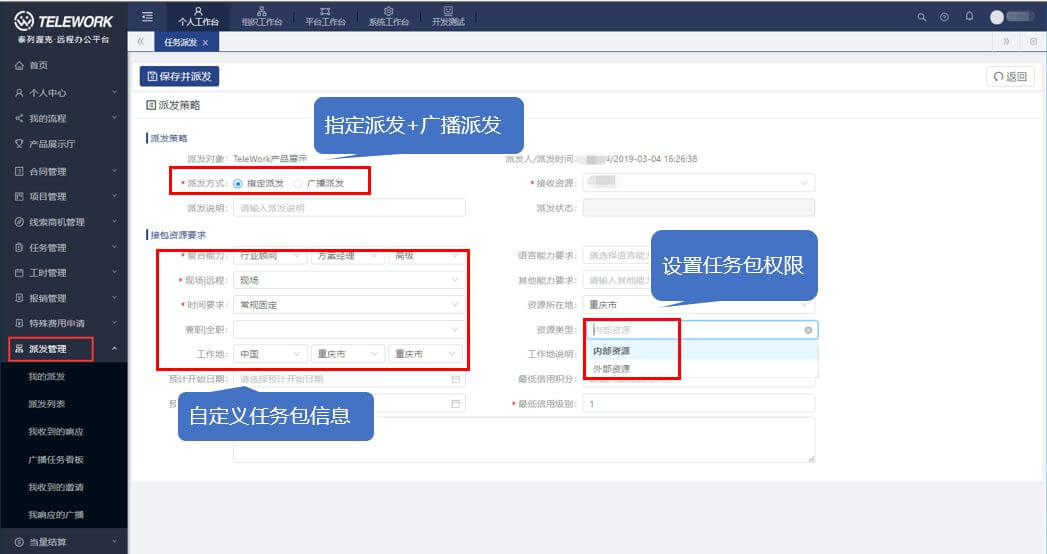Open the 组织工作台 workspace icon
Image resolution: width=1047 pixels, height=554 pixels.
pos(262,12)
